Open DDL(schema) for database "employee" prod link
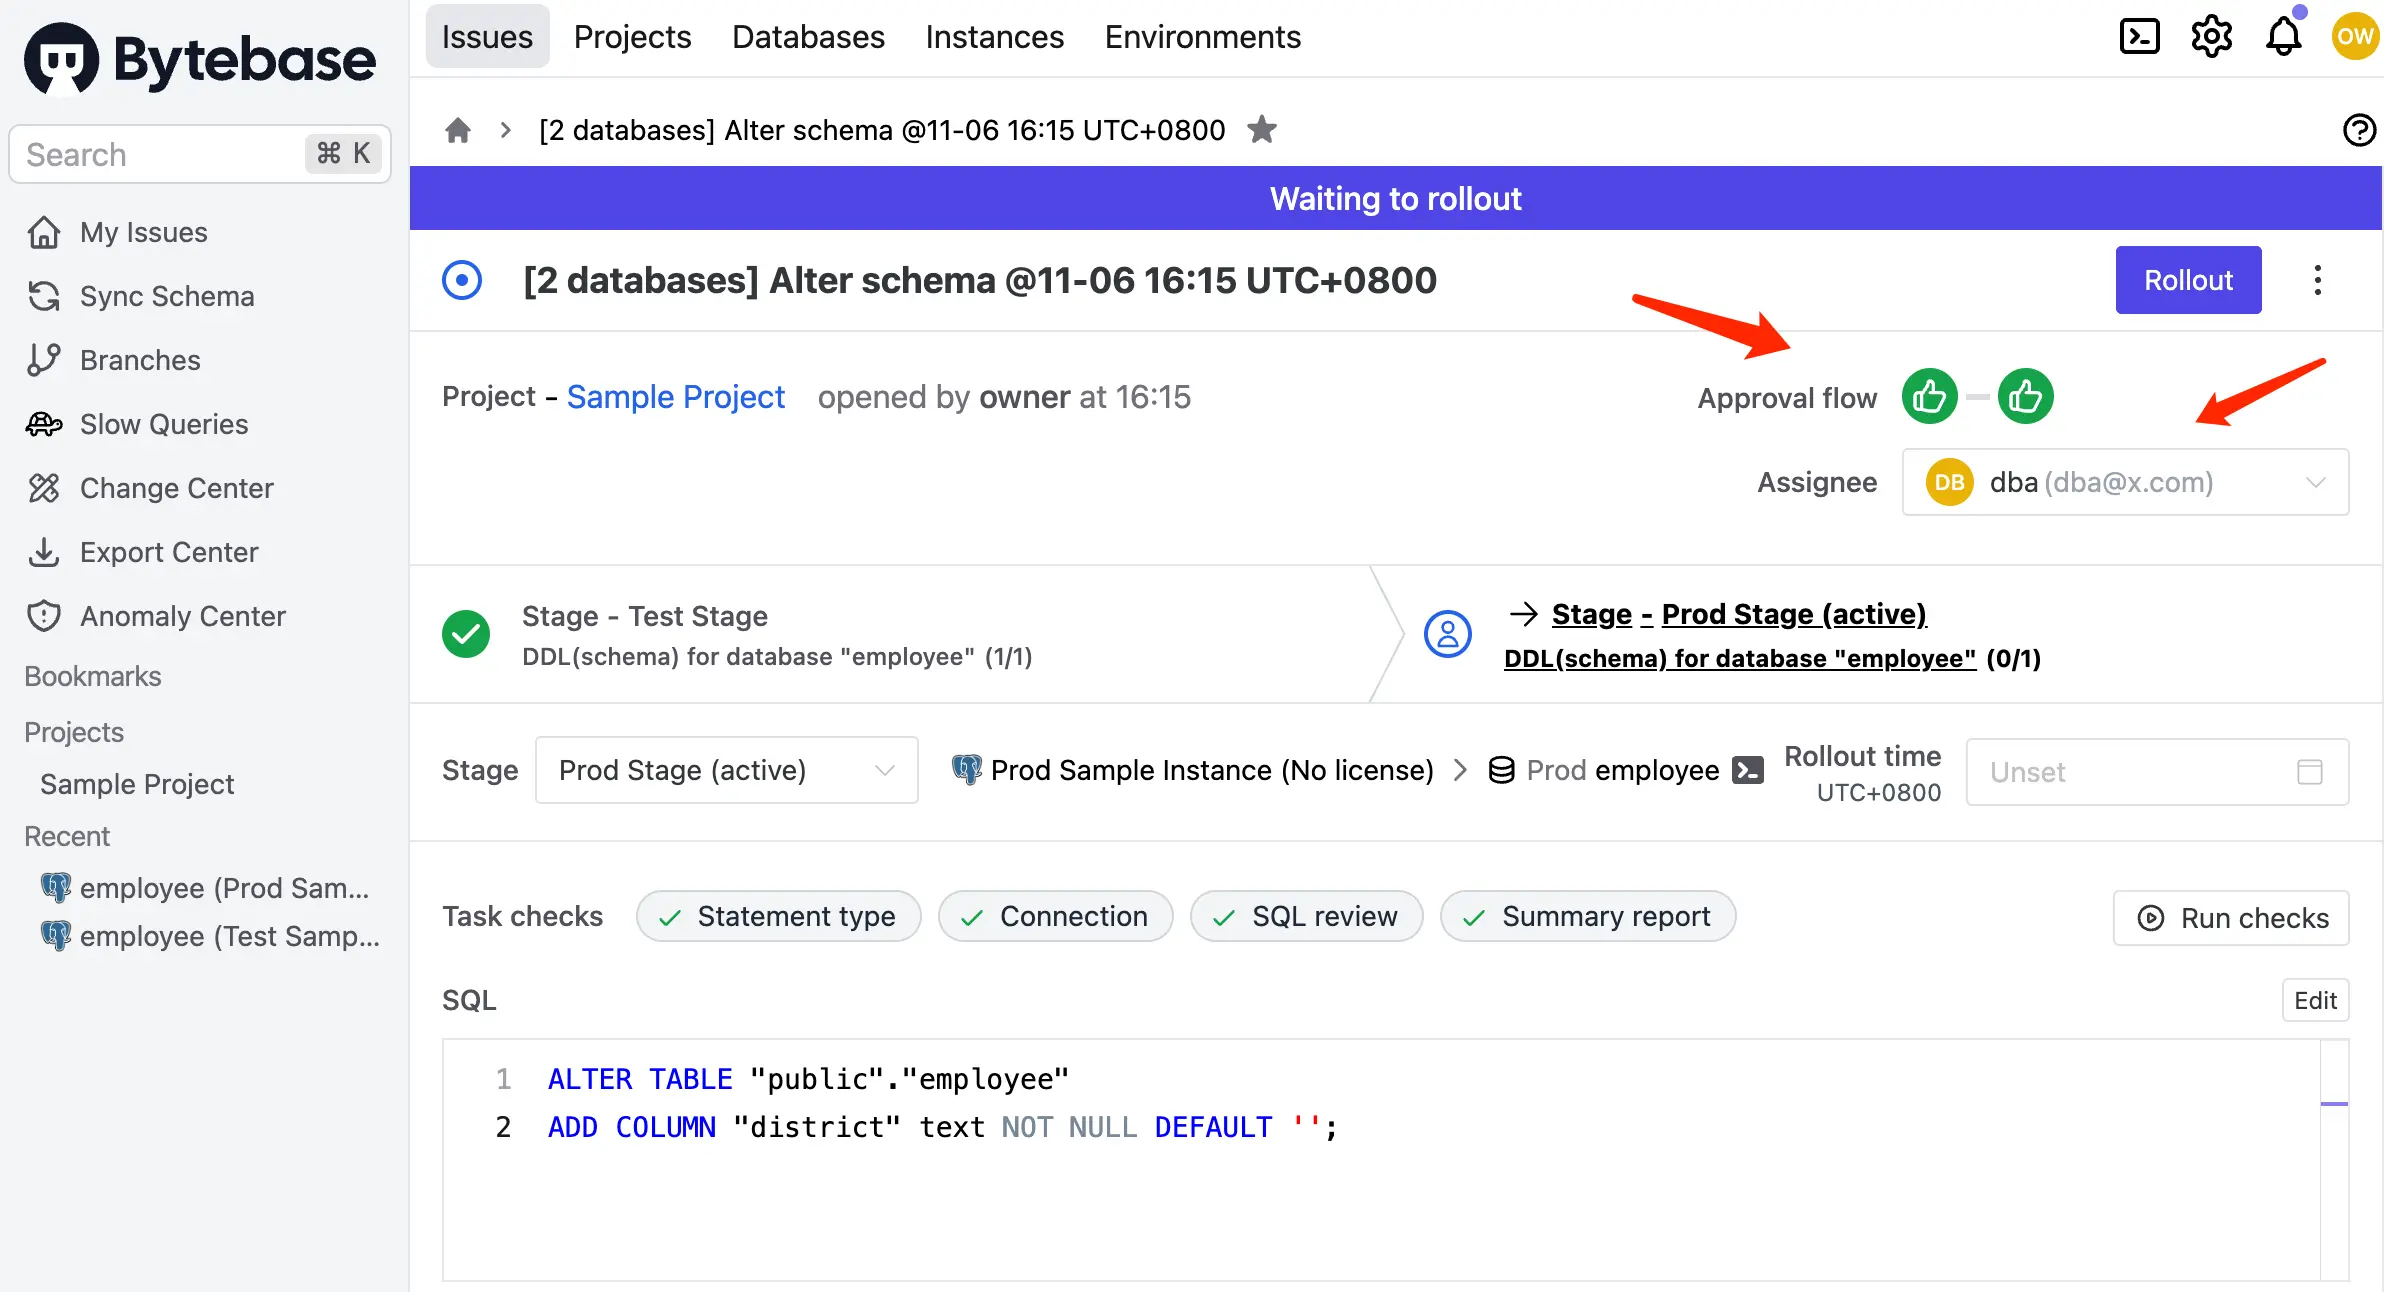This screenshot has width=2384, height=1292. tap(1740, 658)
